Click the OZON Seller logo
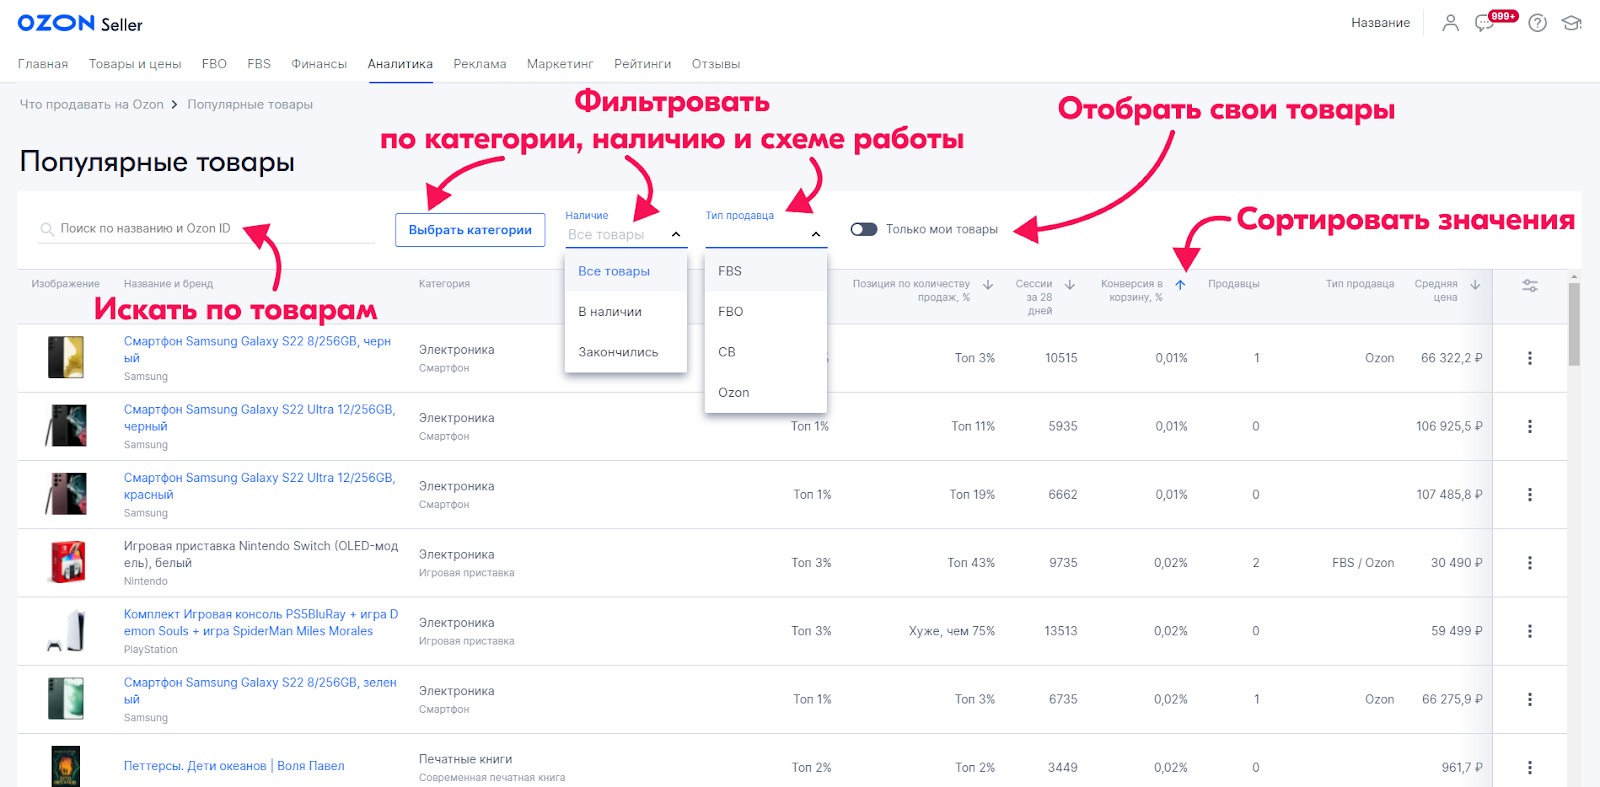This screenshot has height=787, width=1600. pyautogui.click(x=80, y=23)
